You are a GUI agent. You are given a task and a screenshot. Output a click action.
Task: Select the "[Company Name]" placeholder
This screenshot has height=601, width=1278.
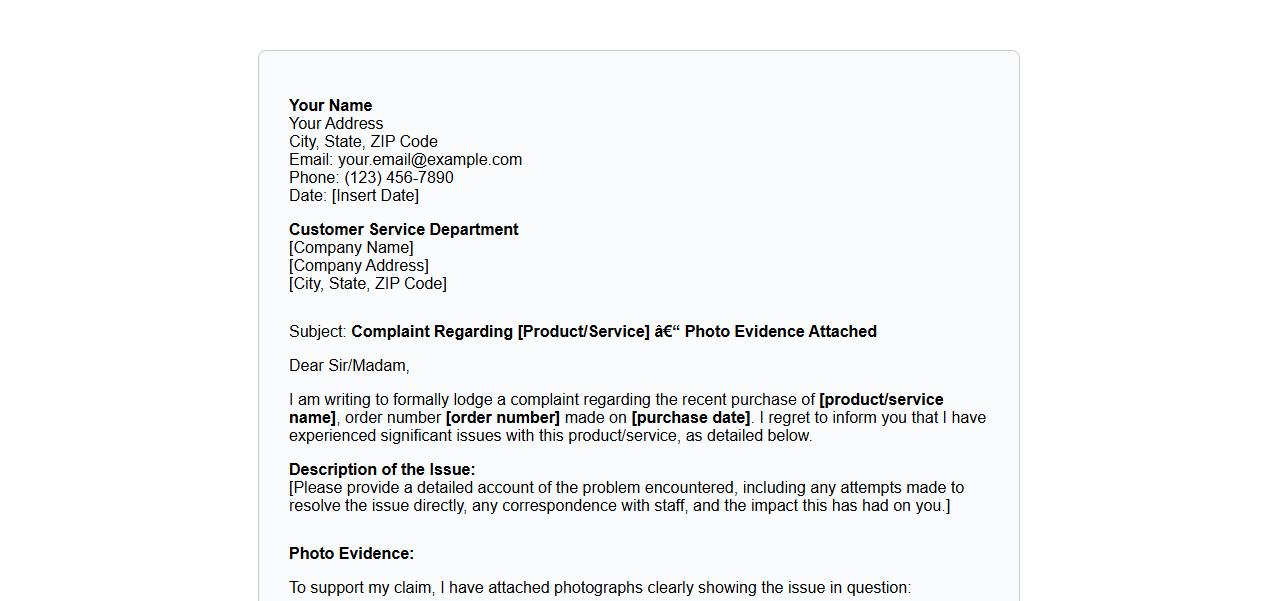coord(351,248)
